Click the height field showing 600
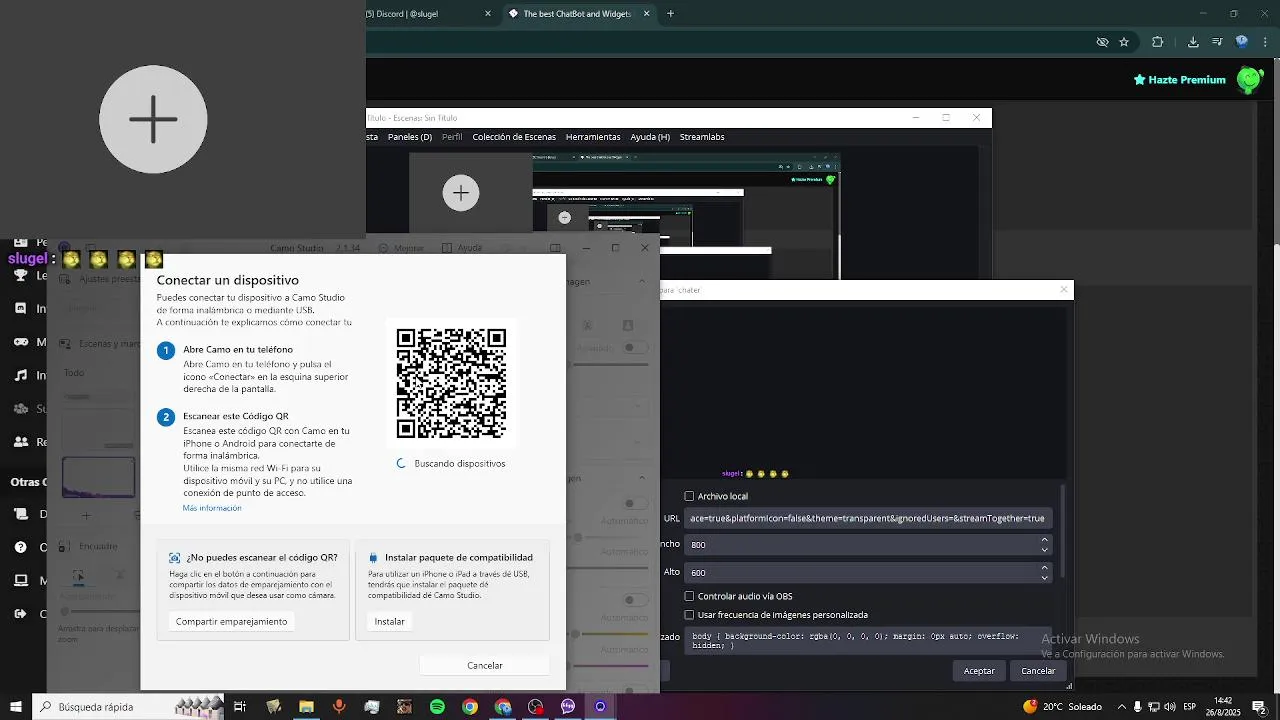1280x720 pixels. tap(868, 572)
